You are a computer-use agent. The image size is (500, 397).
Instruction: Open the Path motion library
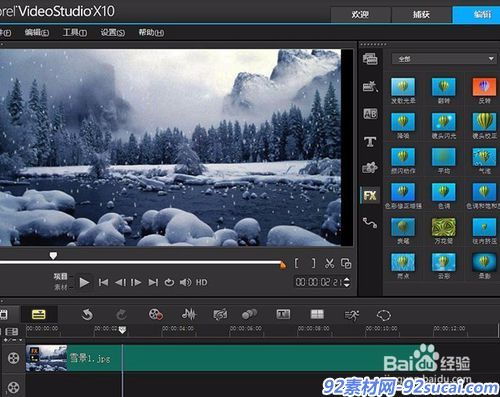point(370,223)
